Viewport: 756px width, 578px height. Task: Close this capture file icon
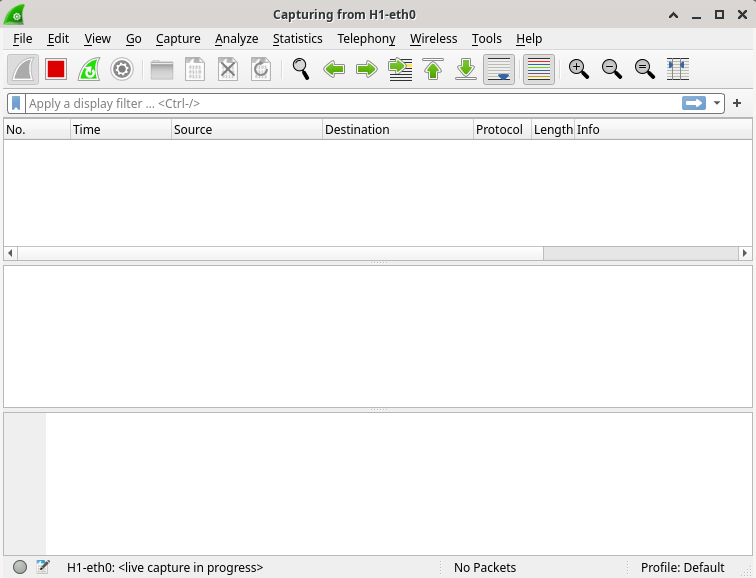(228, 69)
